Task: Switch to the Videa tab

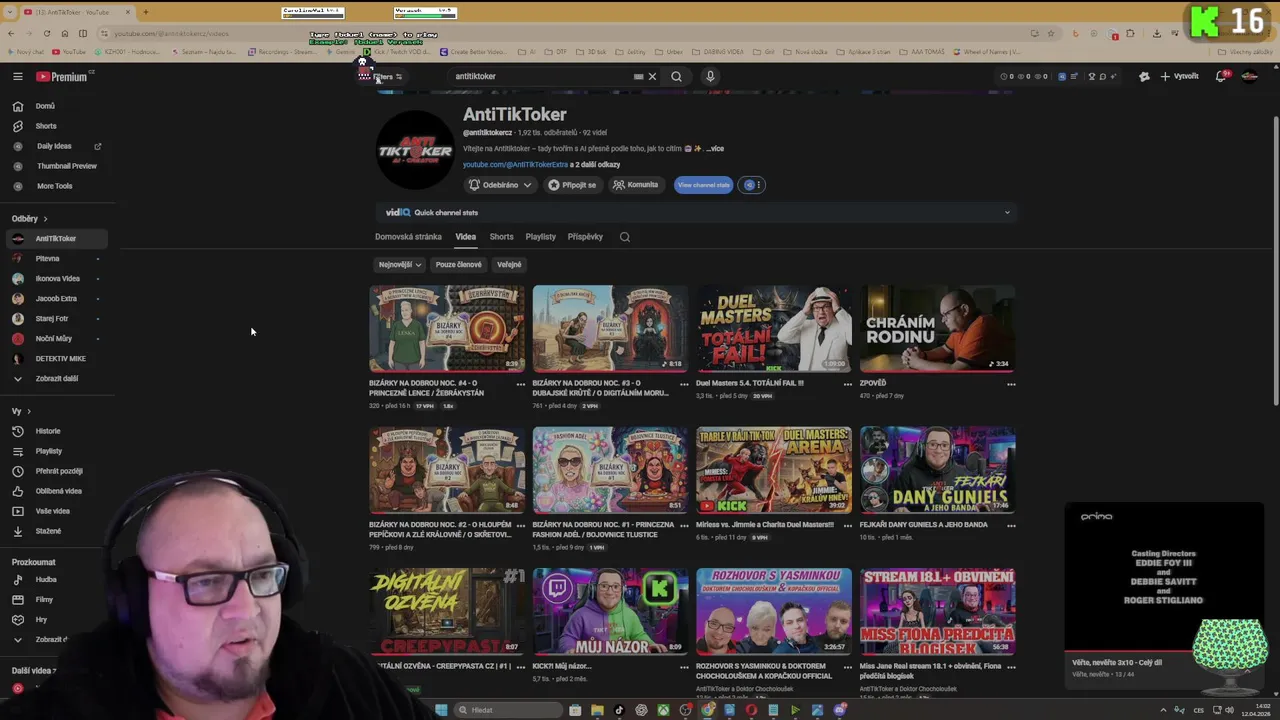Action: coord(466,237)
